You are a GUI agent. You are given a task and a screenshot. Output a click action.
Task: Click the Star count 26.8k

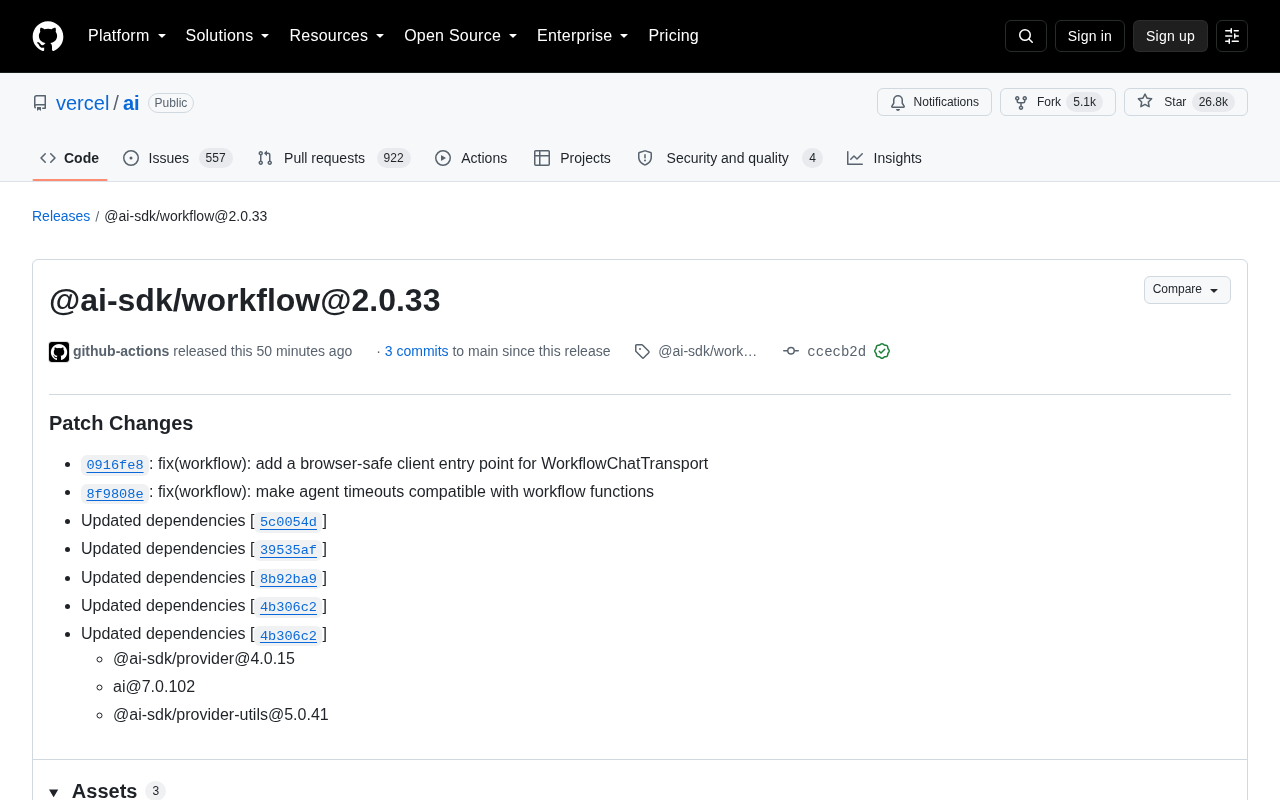(x=1213, y=102)
